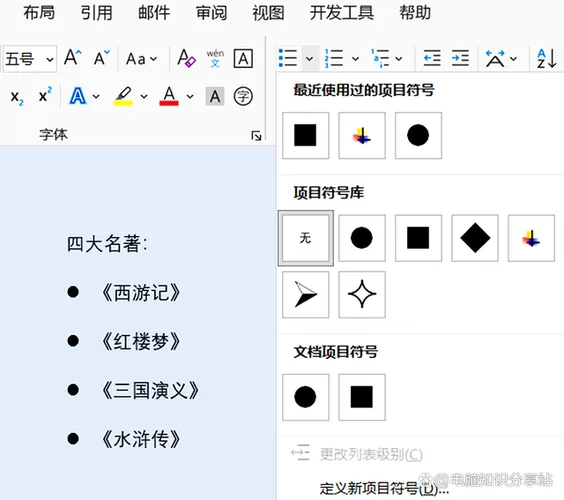Switch to the 邮件 tab
564x500 pixels.
(154, 13)
